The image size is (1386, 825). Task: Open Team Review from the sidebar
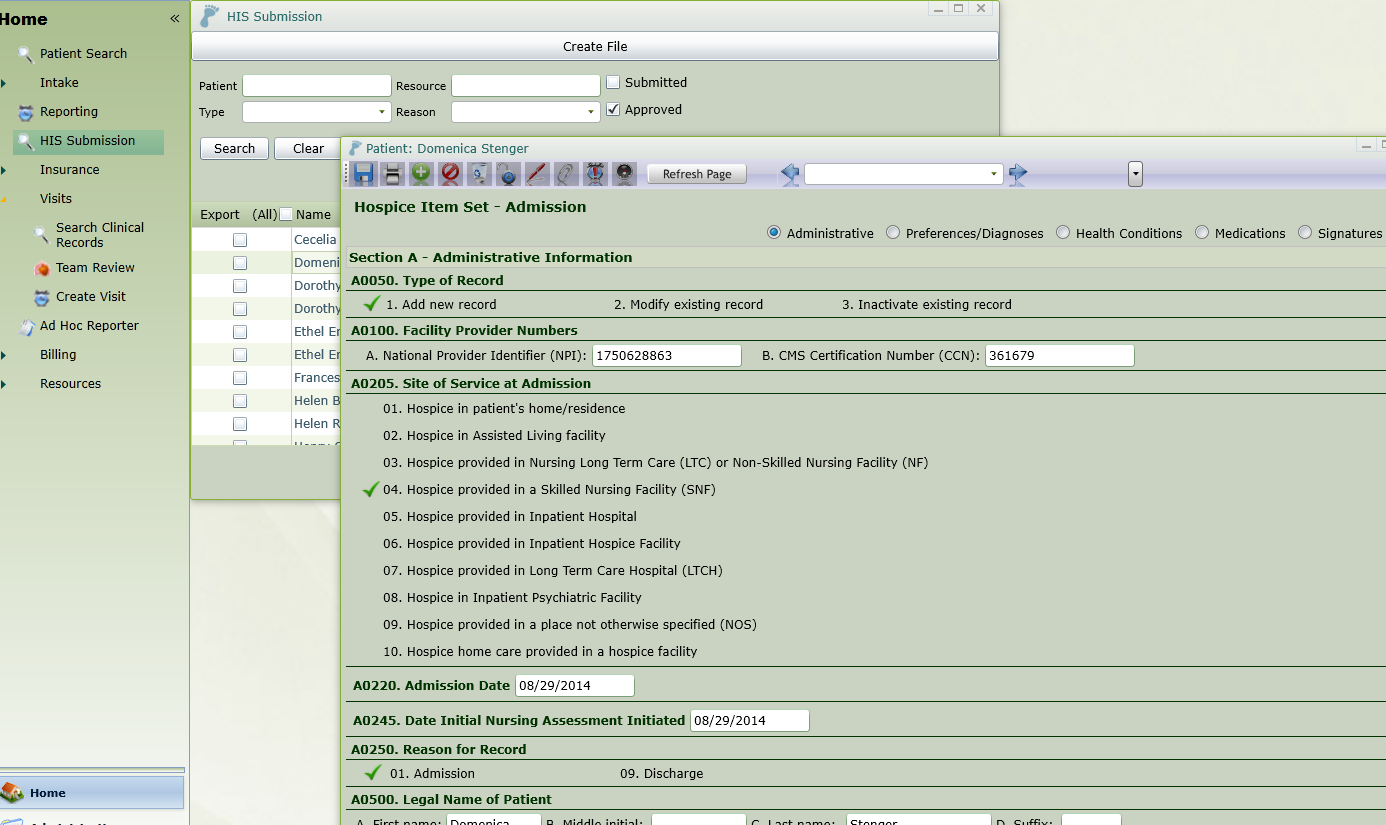pos(93,267)
